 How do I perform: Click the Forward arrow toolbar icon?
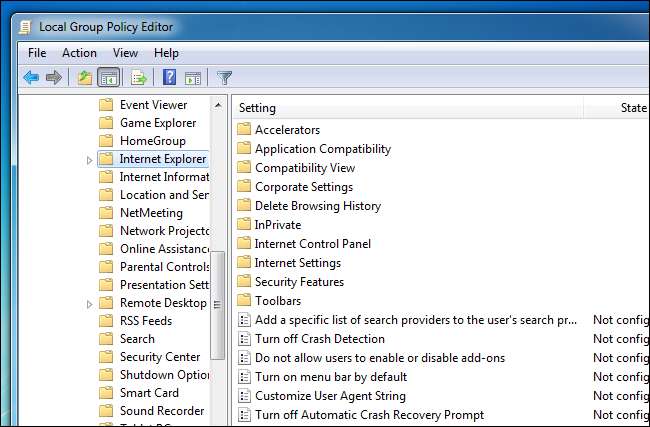[x=54, y=77]
